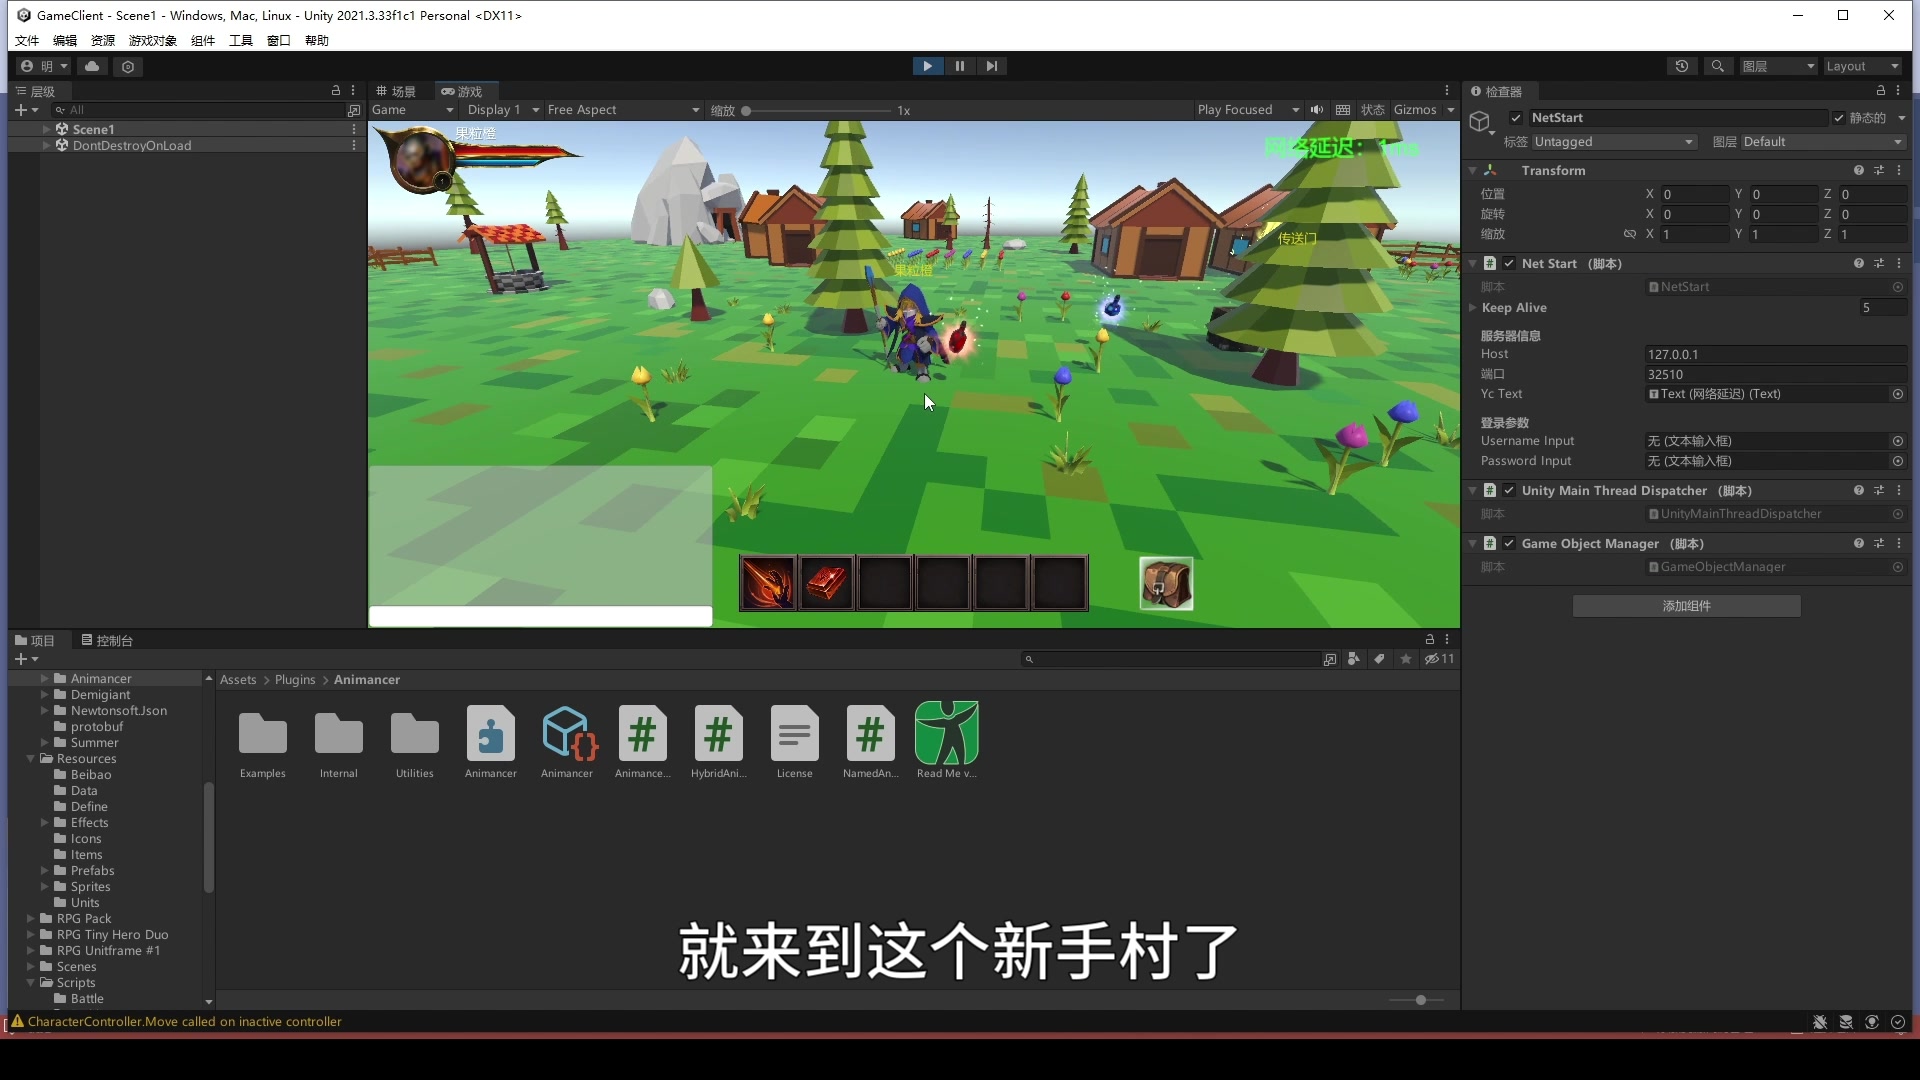Pause the running game

[959, 65]
